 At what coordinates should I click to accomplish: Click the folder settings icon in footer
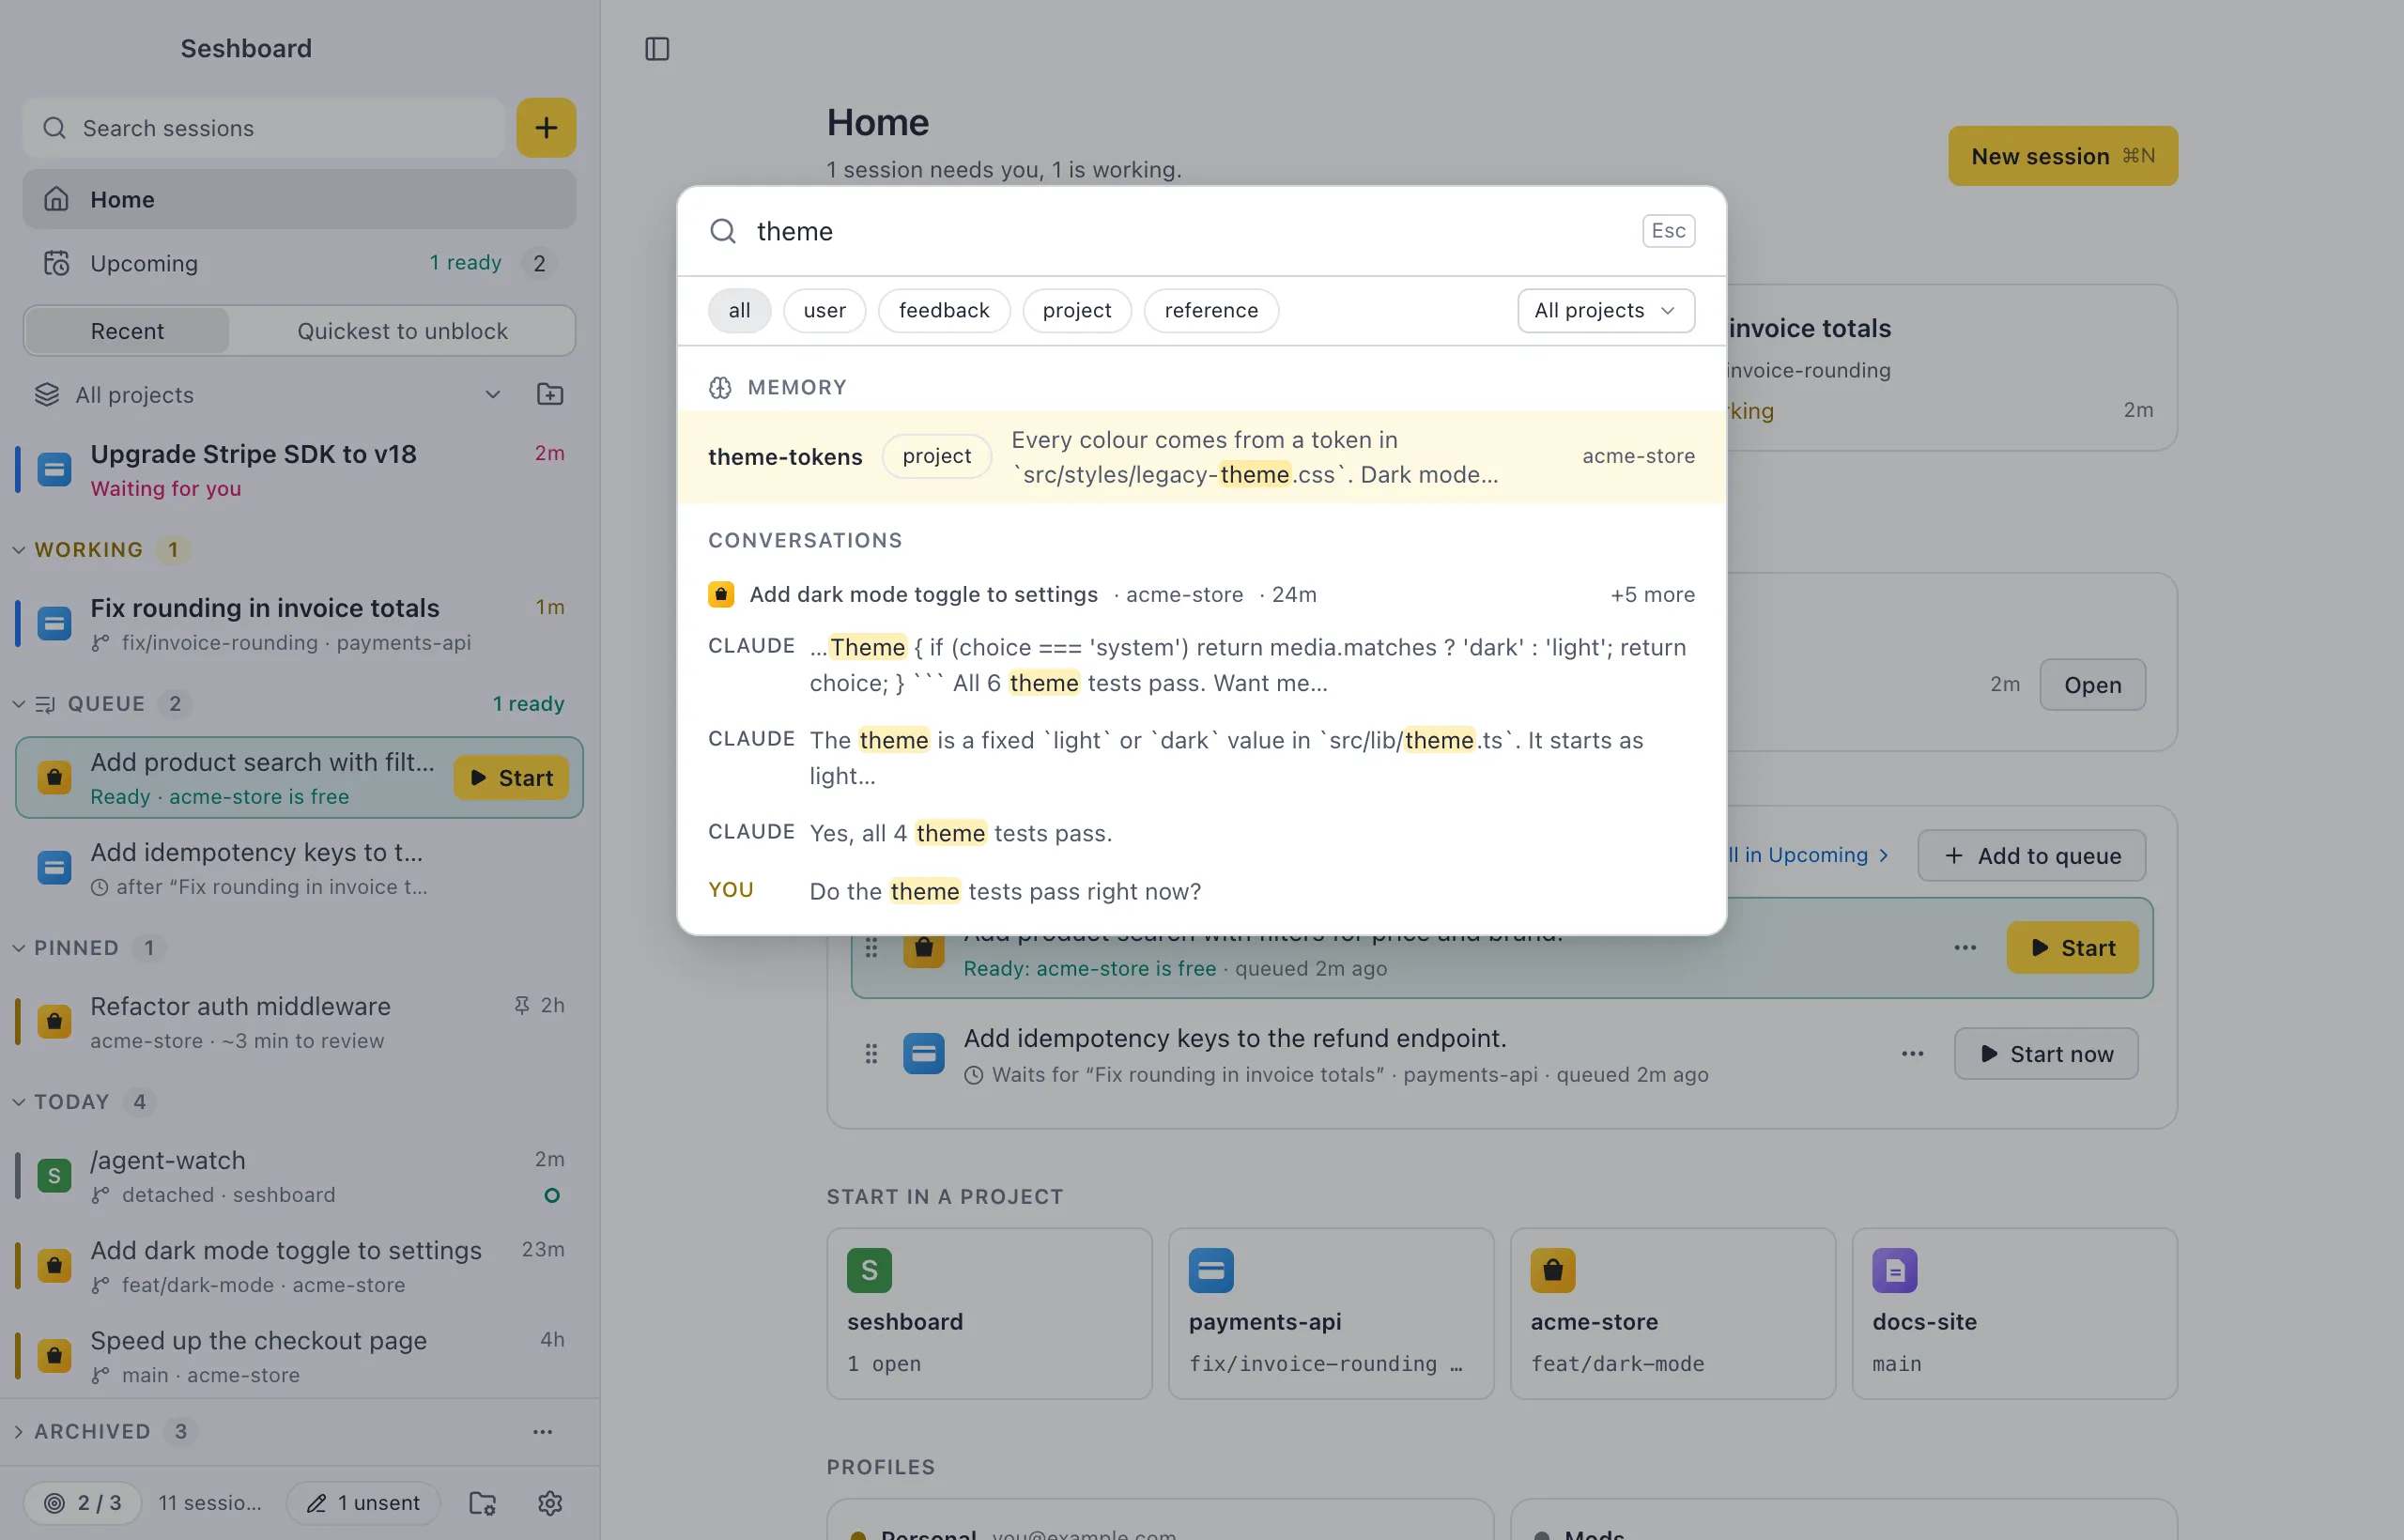click(x=483, y=1502)
